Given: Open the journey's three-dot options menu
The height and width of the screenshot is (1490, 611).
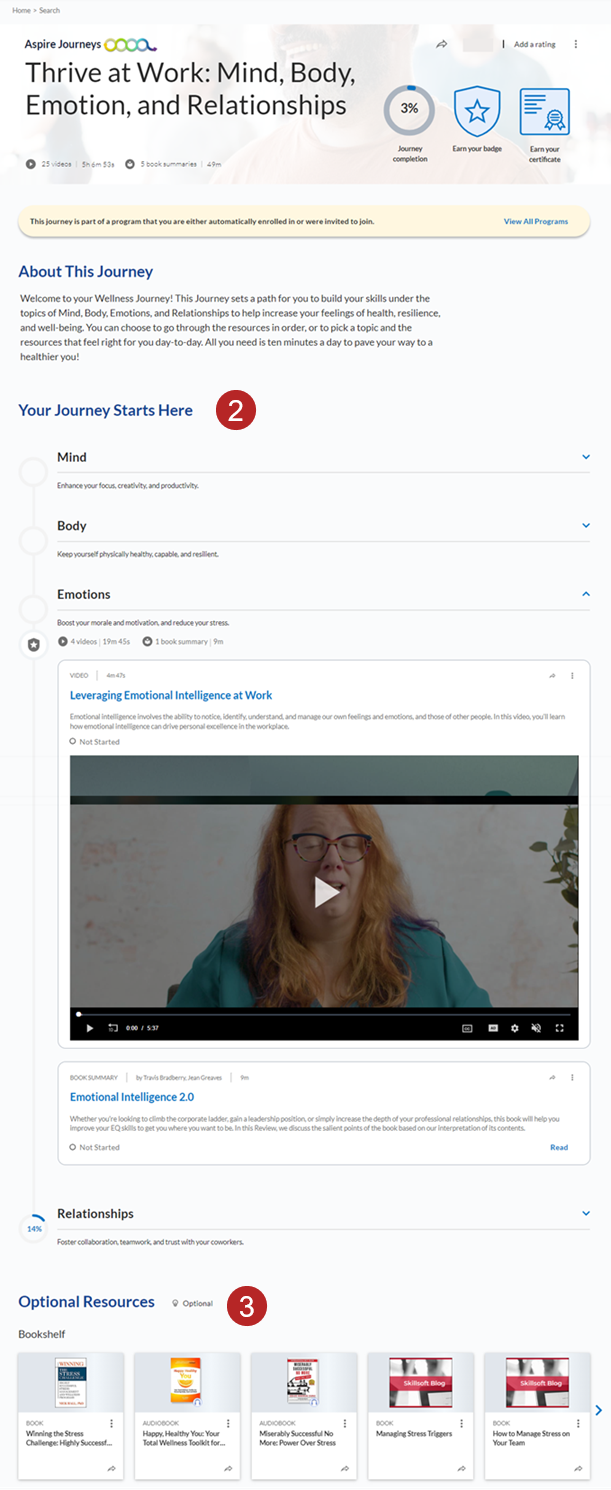Looking at the screenshot, I should coord(576,45).
